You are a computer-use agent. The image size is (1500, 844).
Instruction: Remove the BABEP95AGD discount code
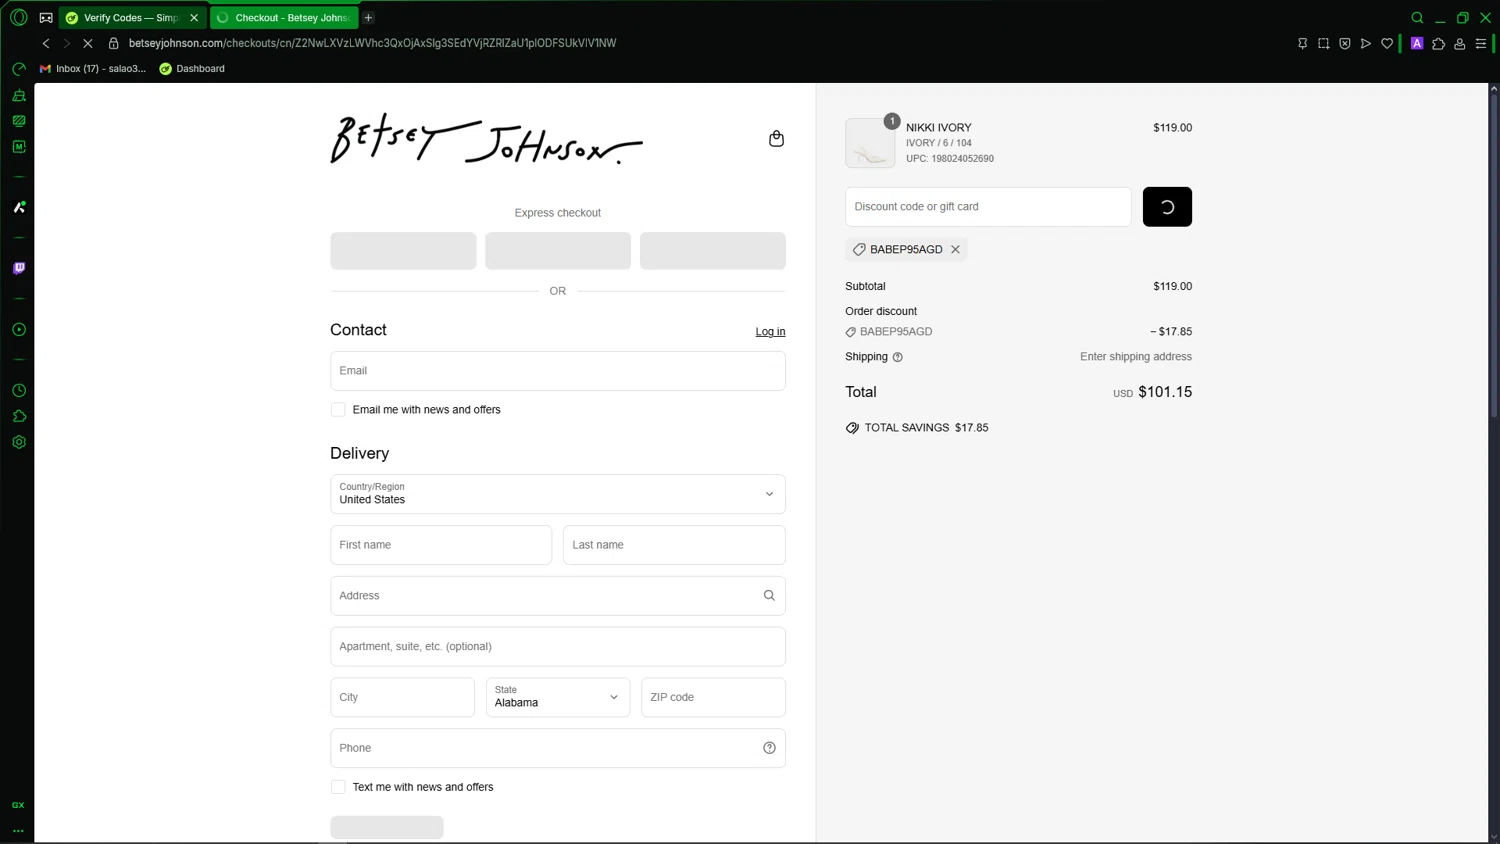955,250
